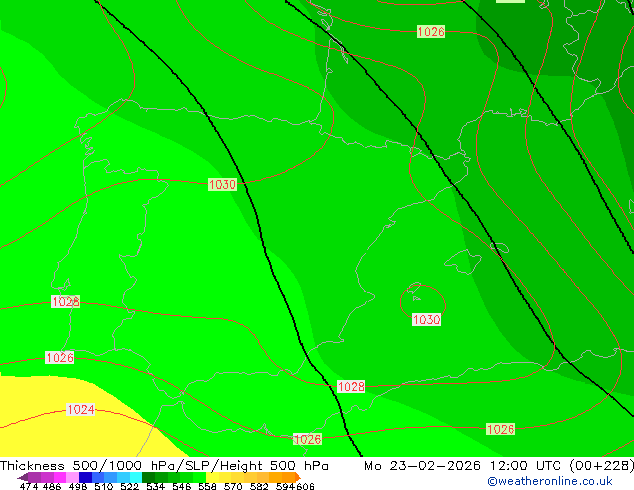Image resolution: width=634 pixels, height=490 pixels.
Task: Click the 582 legend value
Action: pyautogui.click(x=259, y=486)
